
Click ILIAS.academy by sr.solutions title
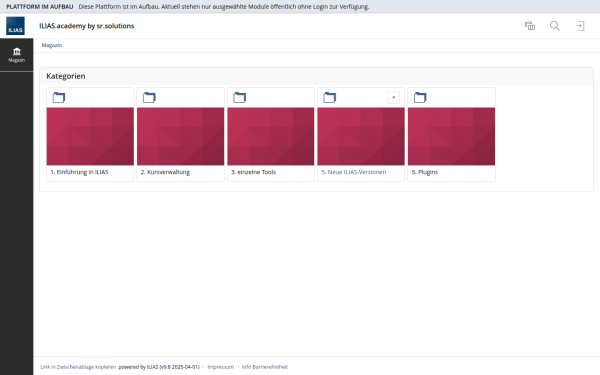[86, 26]
